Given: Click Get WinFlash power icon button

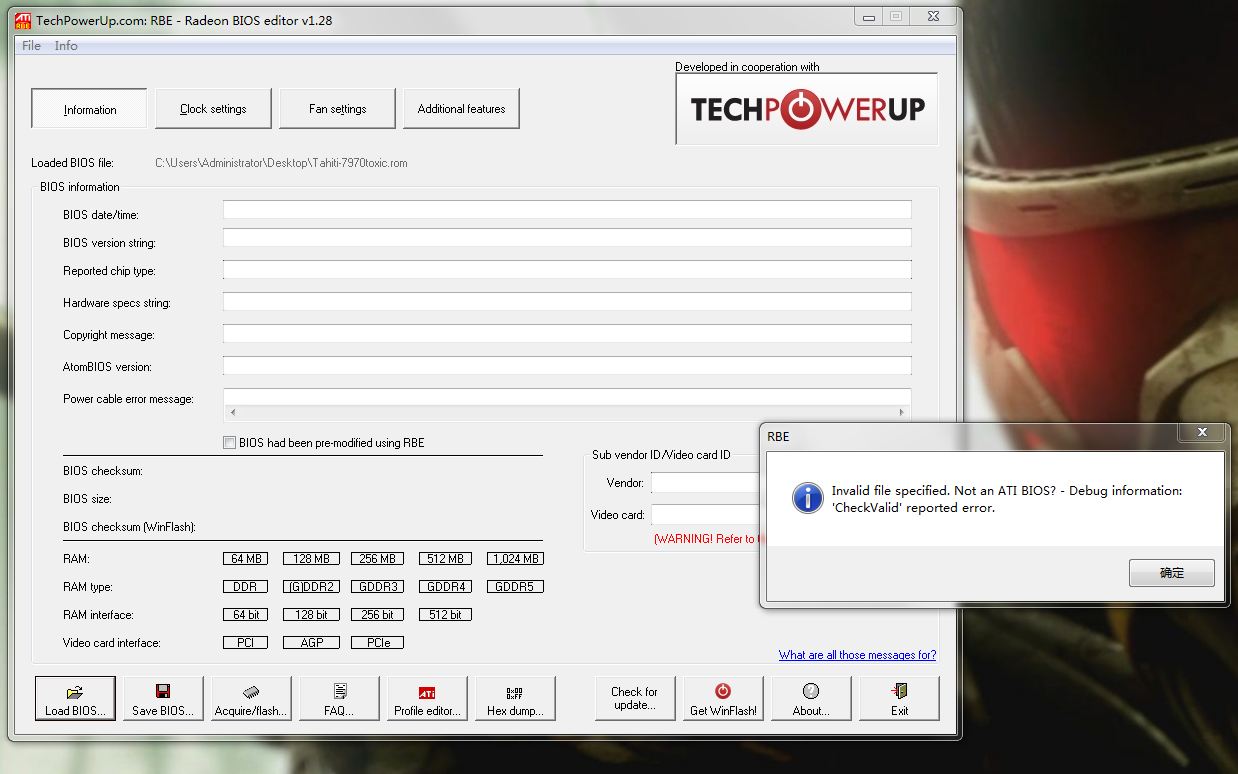Looking at the screenshot, I should tap(723, 698).
